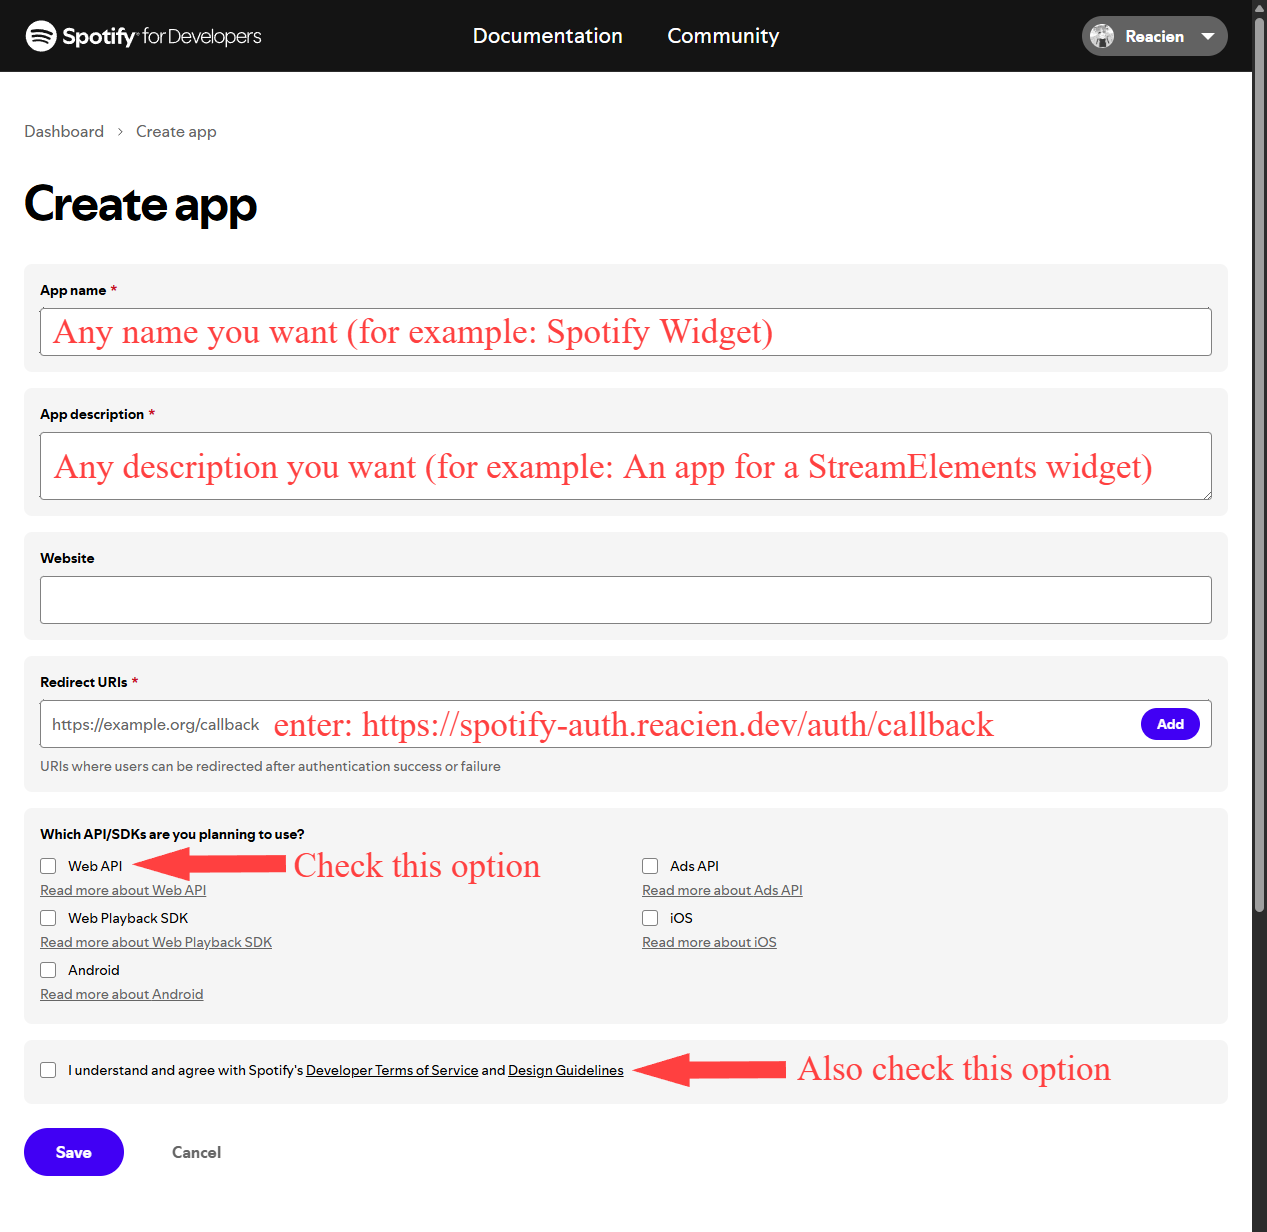Open Developer Terms of Service link
1267x1232 pixels.
[x=391, y=1070]
